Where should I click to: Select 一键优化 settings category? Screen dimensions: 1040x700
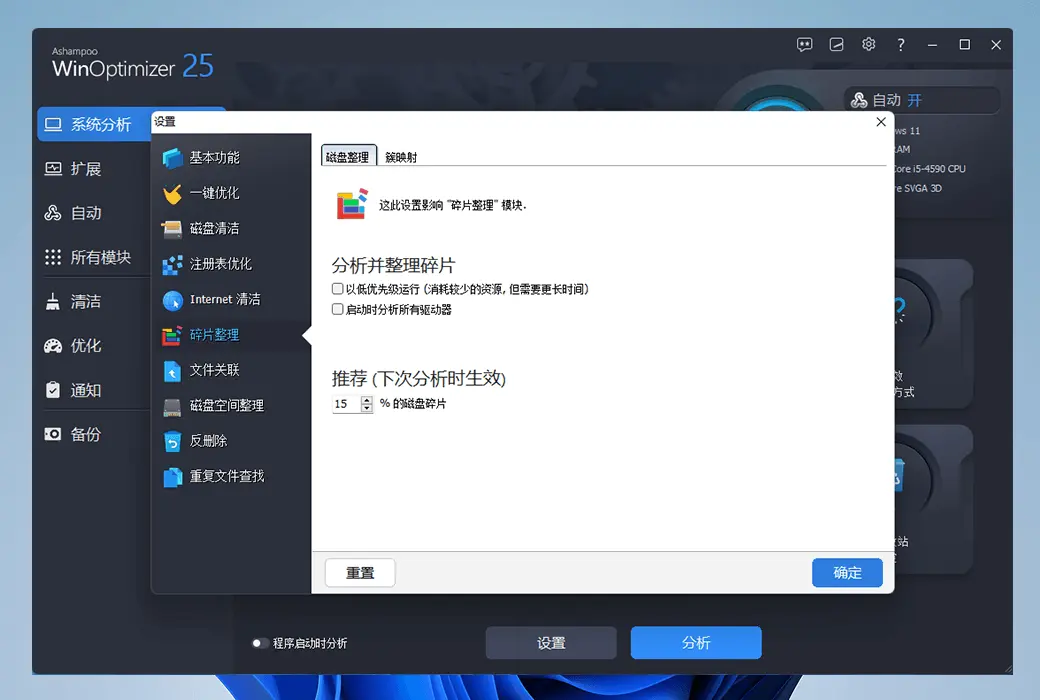(x=231, y=193)
